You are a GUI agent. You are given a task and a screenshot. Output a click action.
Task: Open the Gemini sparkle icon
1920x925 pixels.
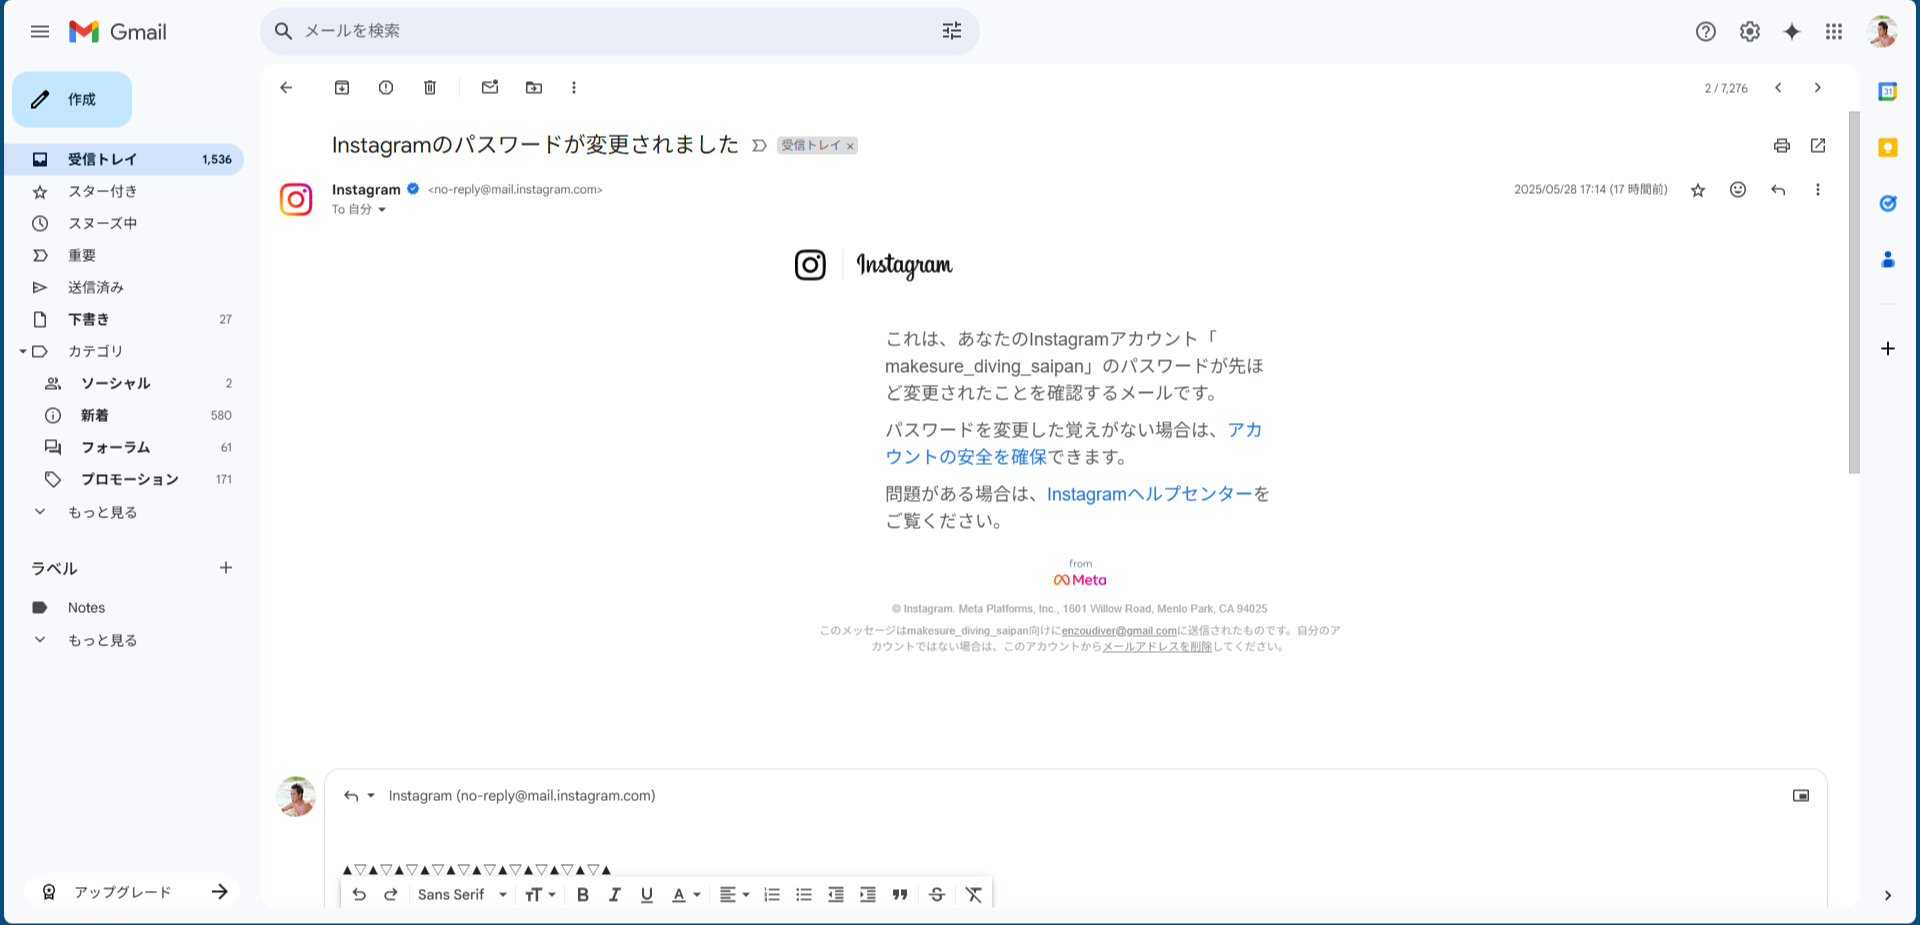pyautogui.click(x=1792, y=32)
